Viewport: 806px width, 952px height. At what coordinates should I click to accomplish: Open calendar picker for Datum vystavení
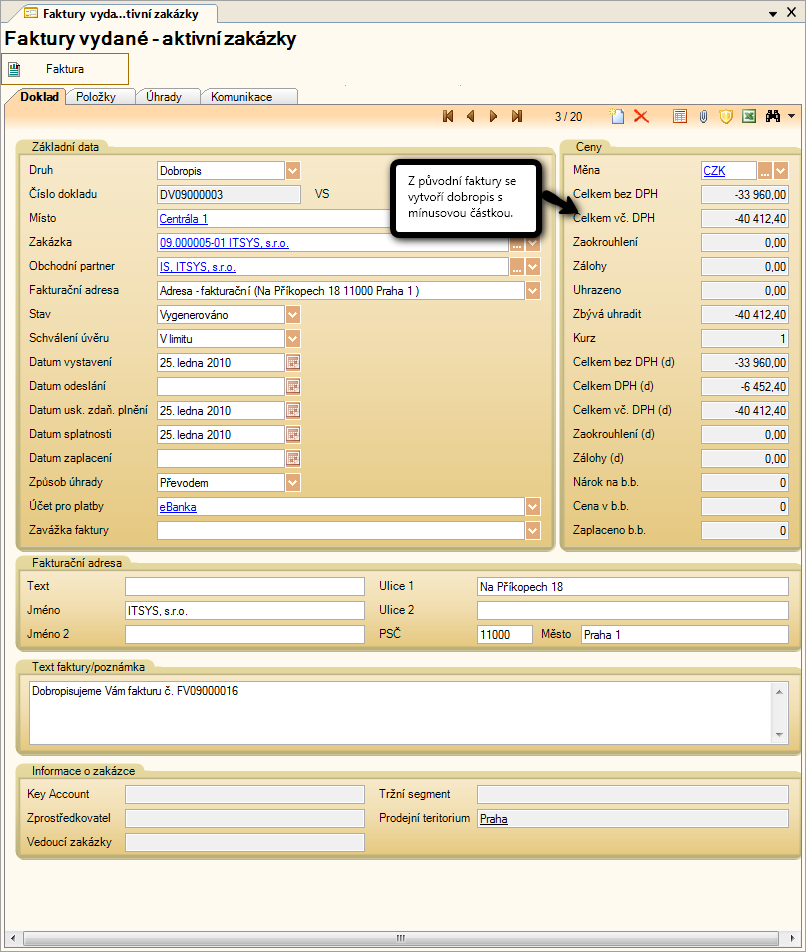click(294, 362)
